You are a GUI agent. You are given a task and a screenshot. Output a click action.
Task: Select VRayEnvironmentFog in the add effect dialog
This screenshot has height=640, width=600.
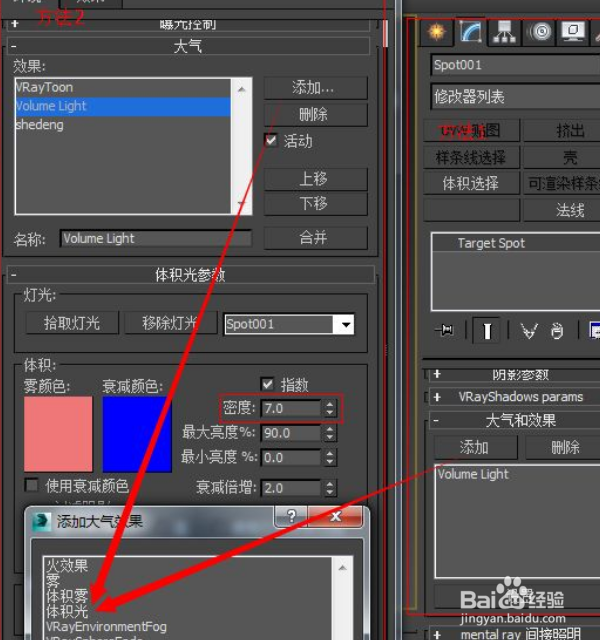pyautogui.click(x=106, y=627)
